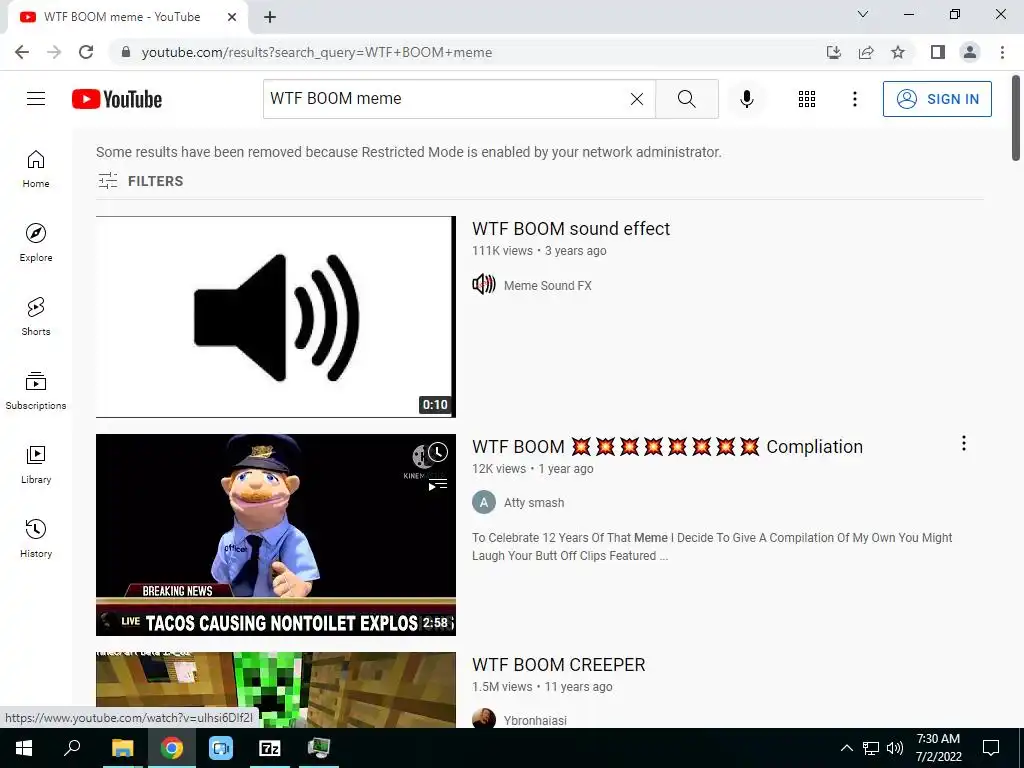Expand the search FILTERS panel

(x=140, y=181)
